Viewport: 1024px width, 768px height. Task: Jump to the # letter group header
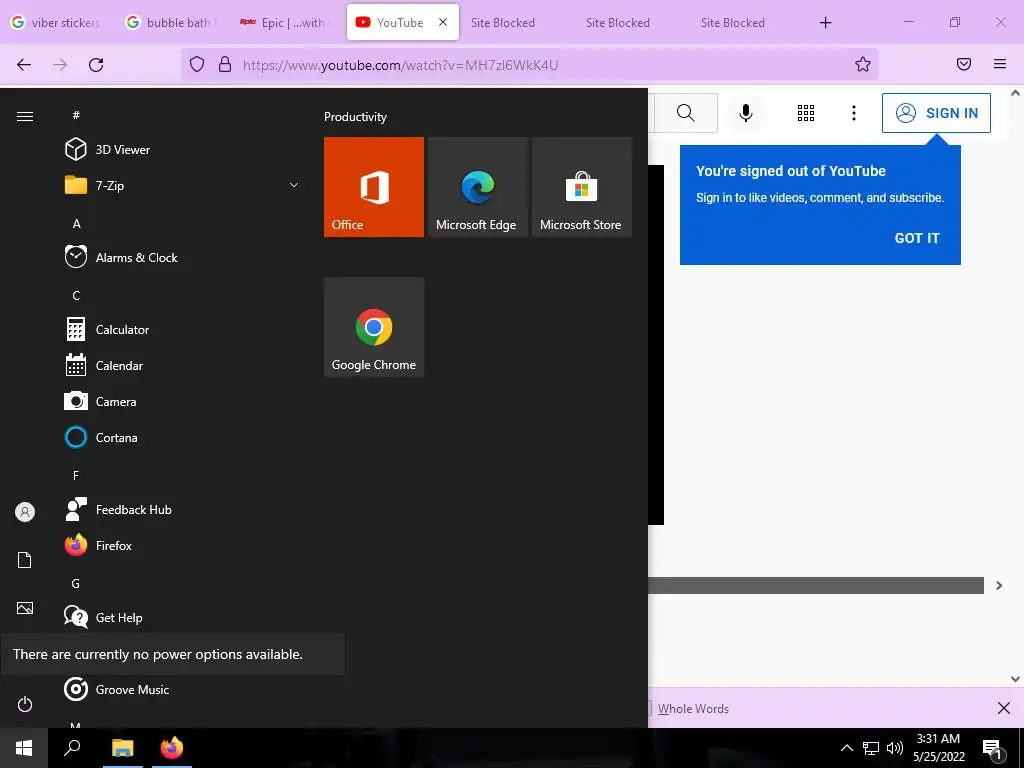(x=76, y=115)
